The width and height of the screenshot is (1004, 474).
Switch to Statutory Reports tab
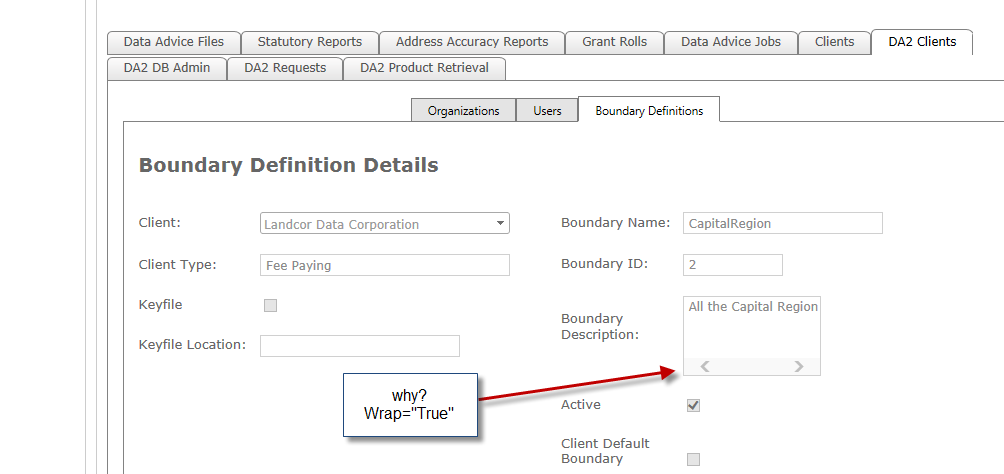pyautogui.click(x=310, y=42)
